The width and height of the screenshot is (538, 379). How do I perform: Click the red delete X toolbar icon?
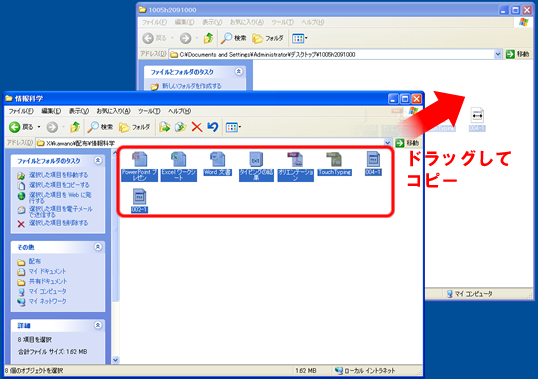pyautogui.click(x=197, y=127)
